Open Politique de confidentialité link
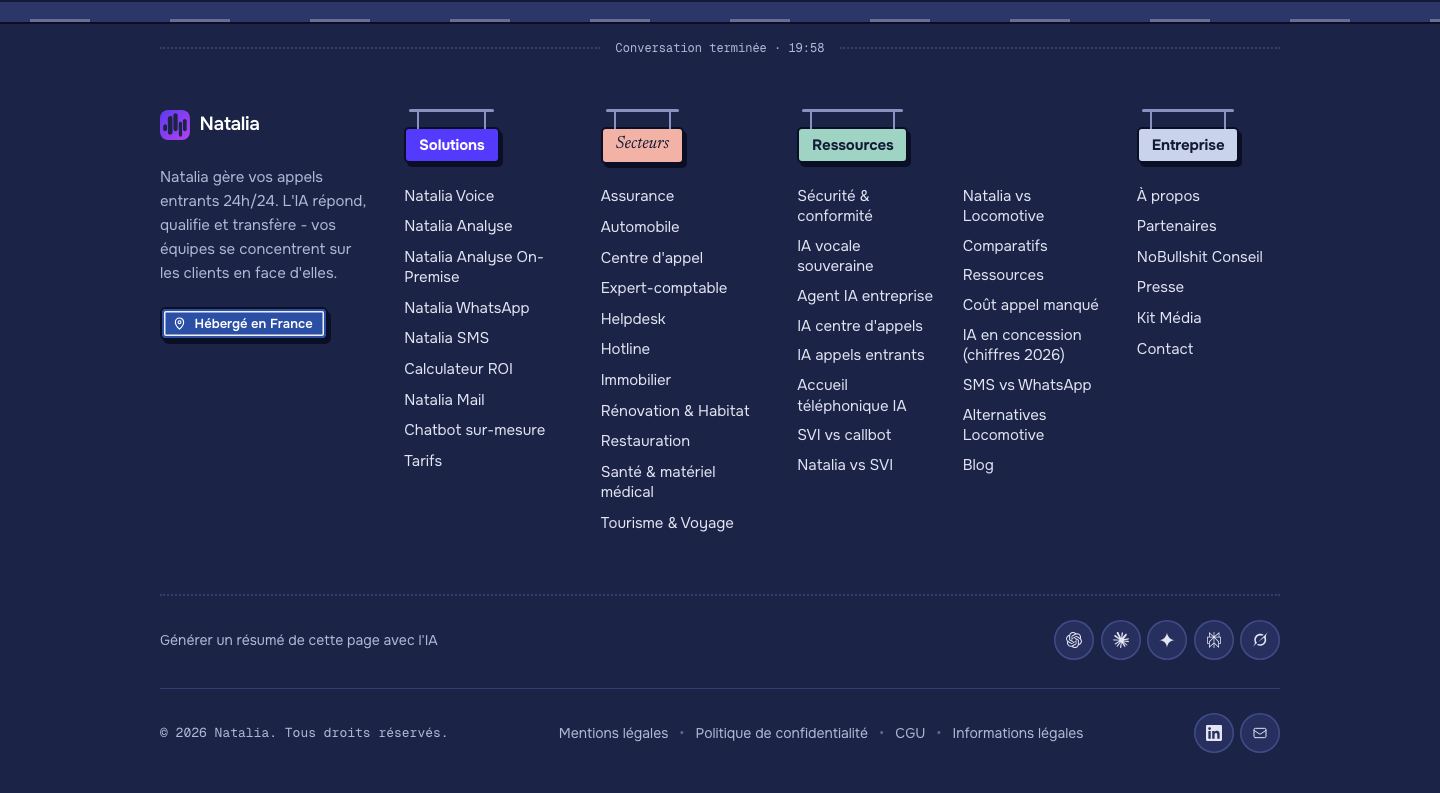Screen dimensions: 1440x793 pos(782,733)
